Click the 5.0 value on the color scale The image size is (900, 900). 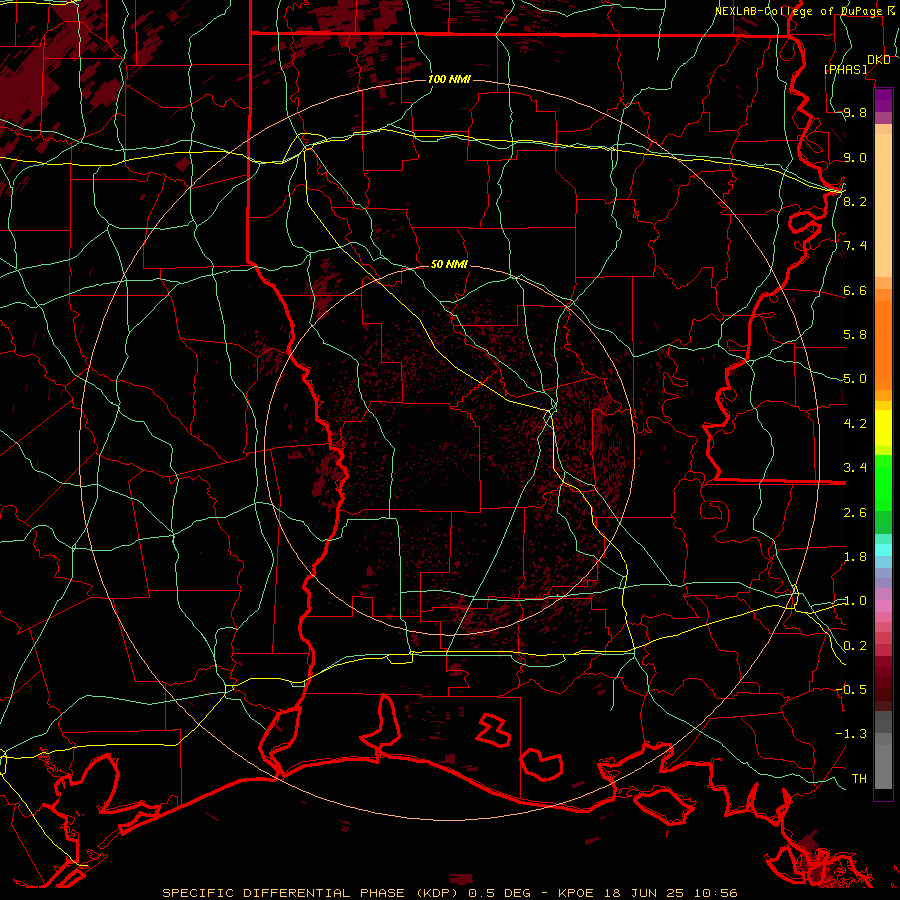[855, 379]
